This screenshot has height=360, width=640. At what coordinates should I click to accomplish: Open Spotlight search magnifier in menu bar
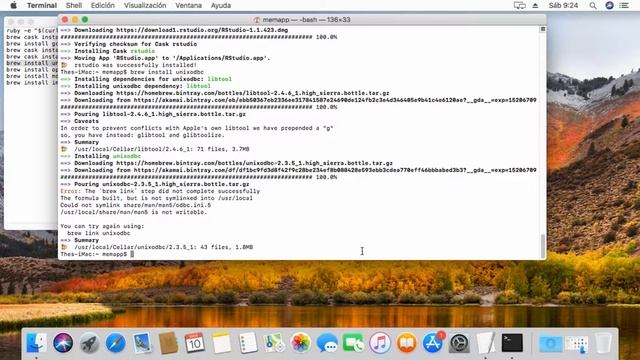point(593,5)
